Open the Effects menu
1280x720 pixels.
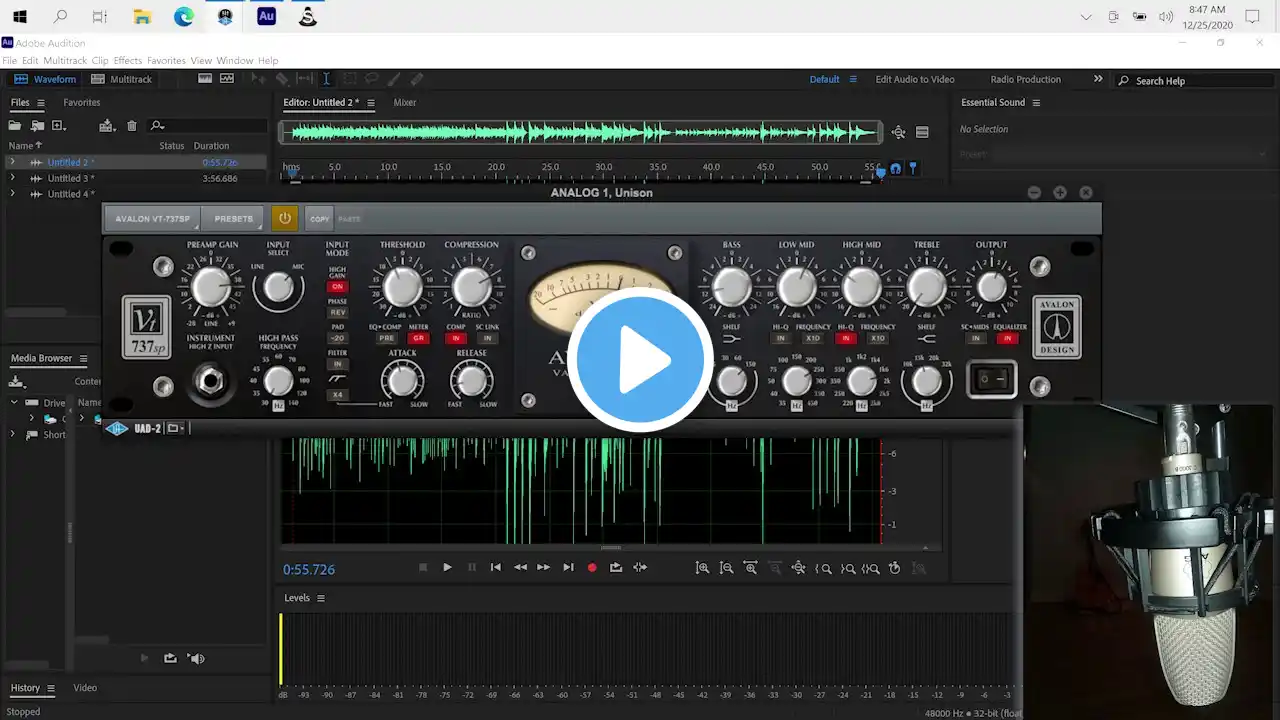127,61
